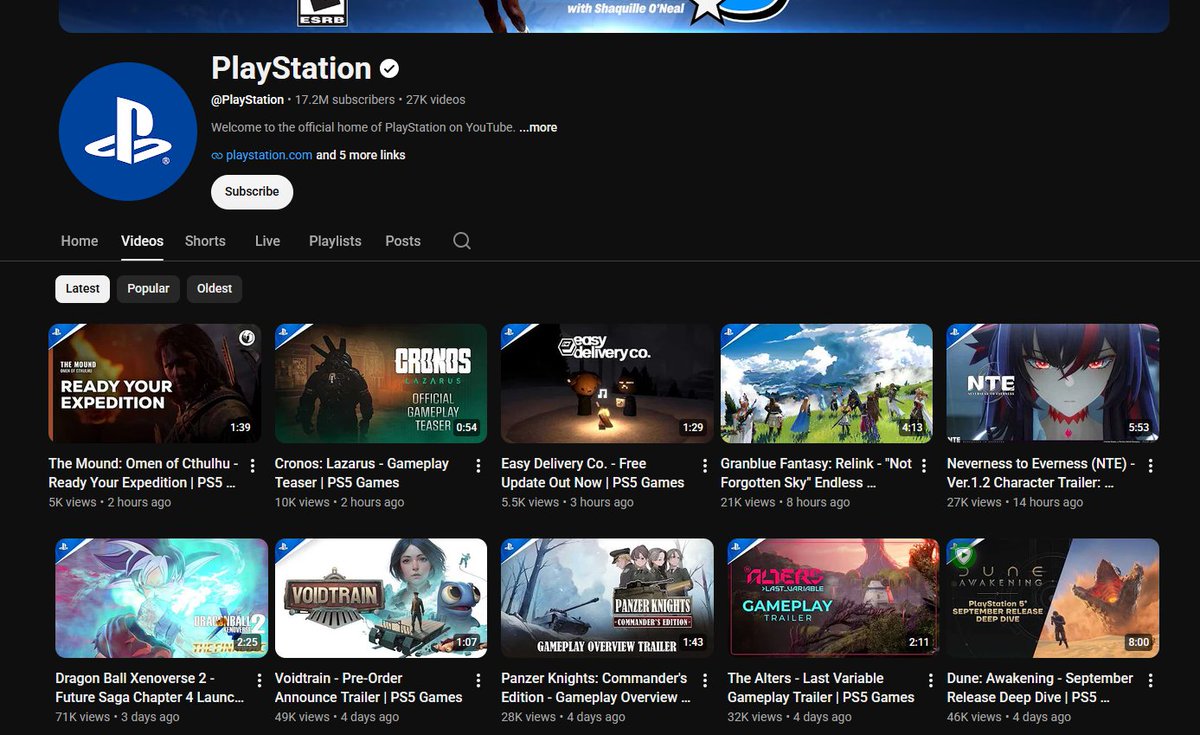Open Dune: Awakening Deep Dive title

pos(1040,688)
